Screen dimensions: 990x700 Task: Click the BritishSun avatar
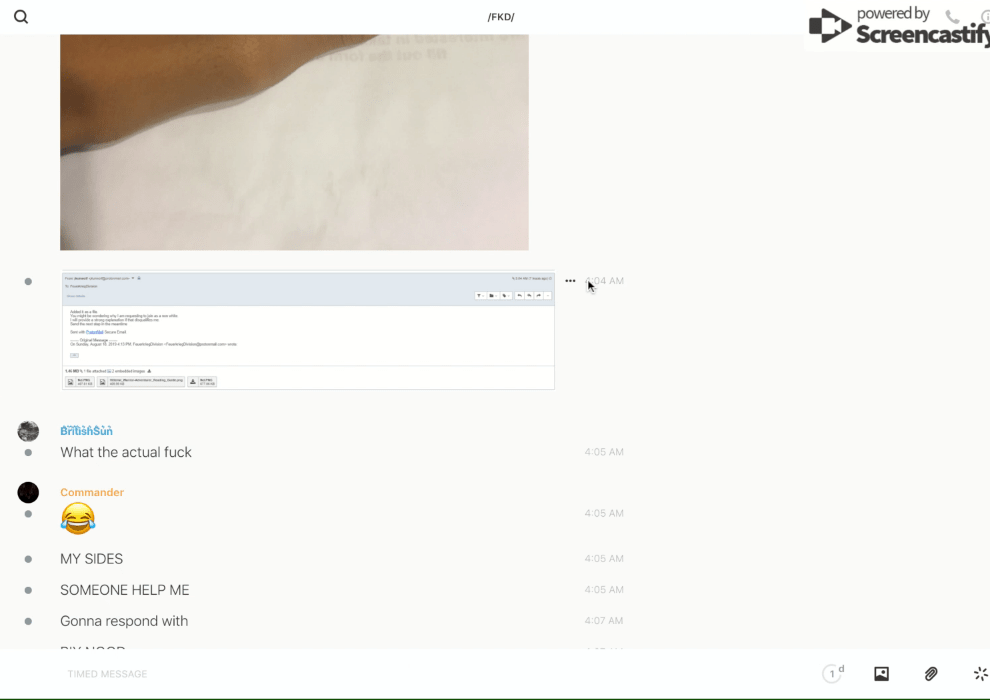28,431
